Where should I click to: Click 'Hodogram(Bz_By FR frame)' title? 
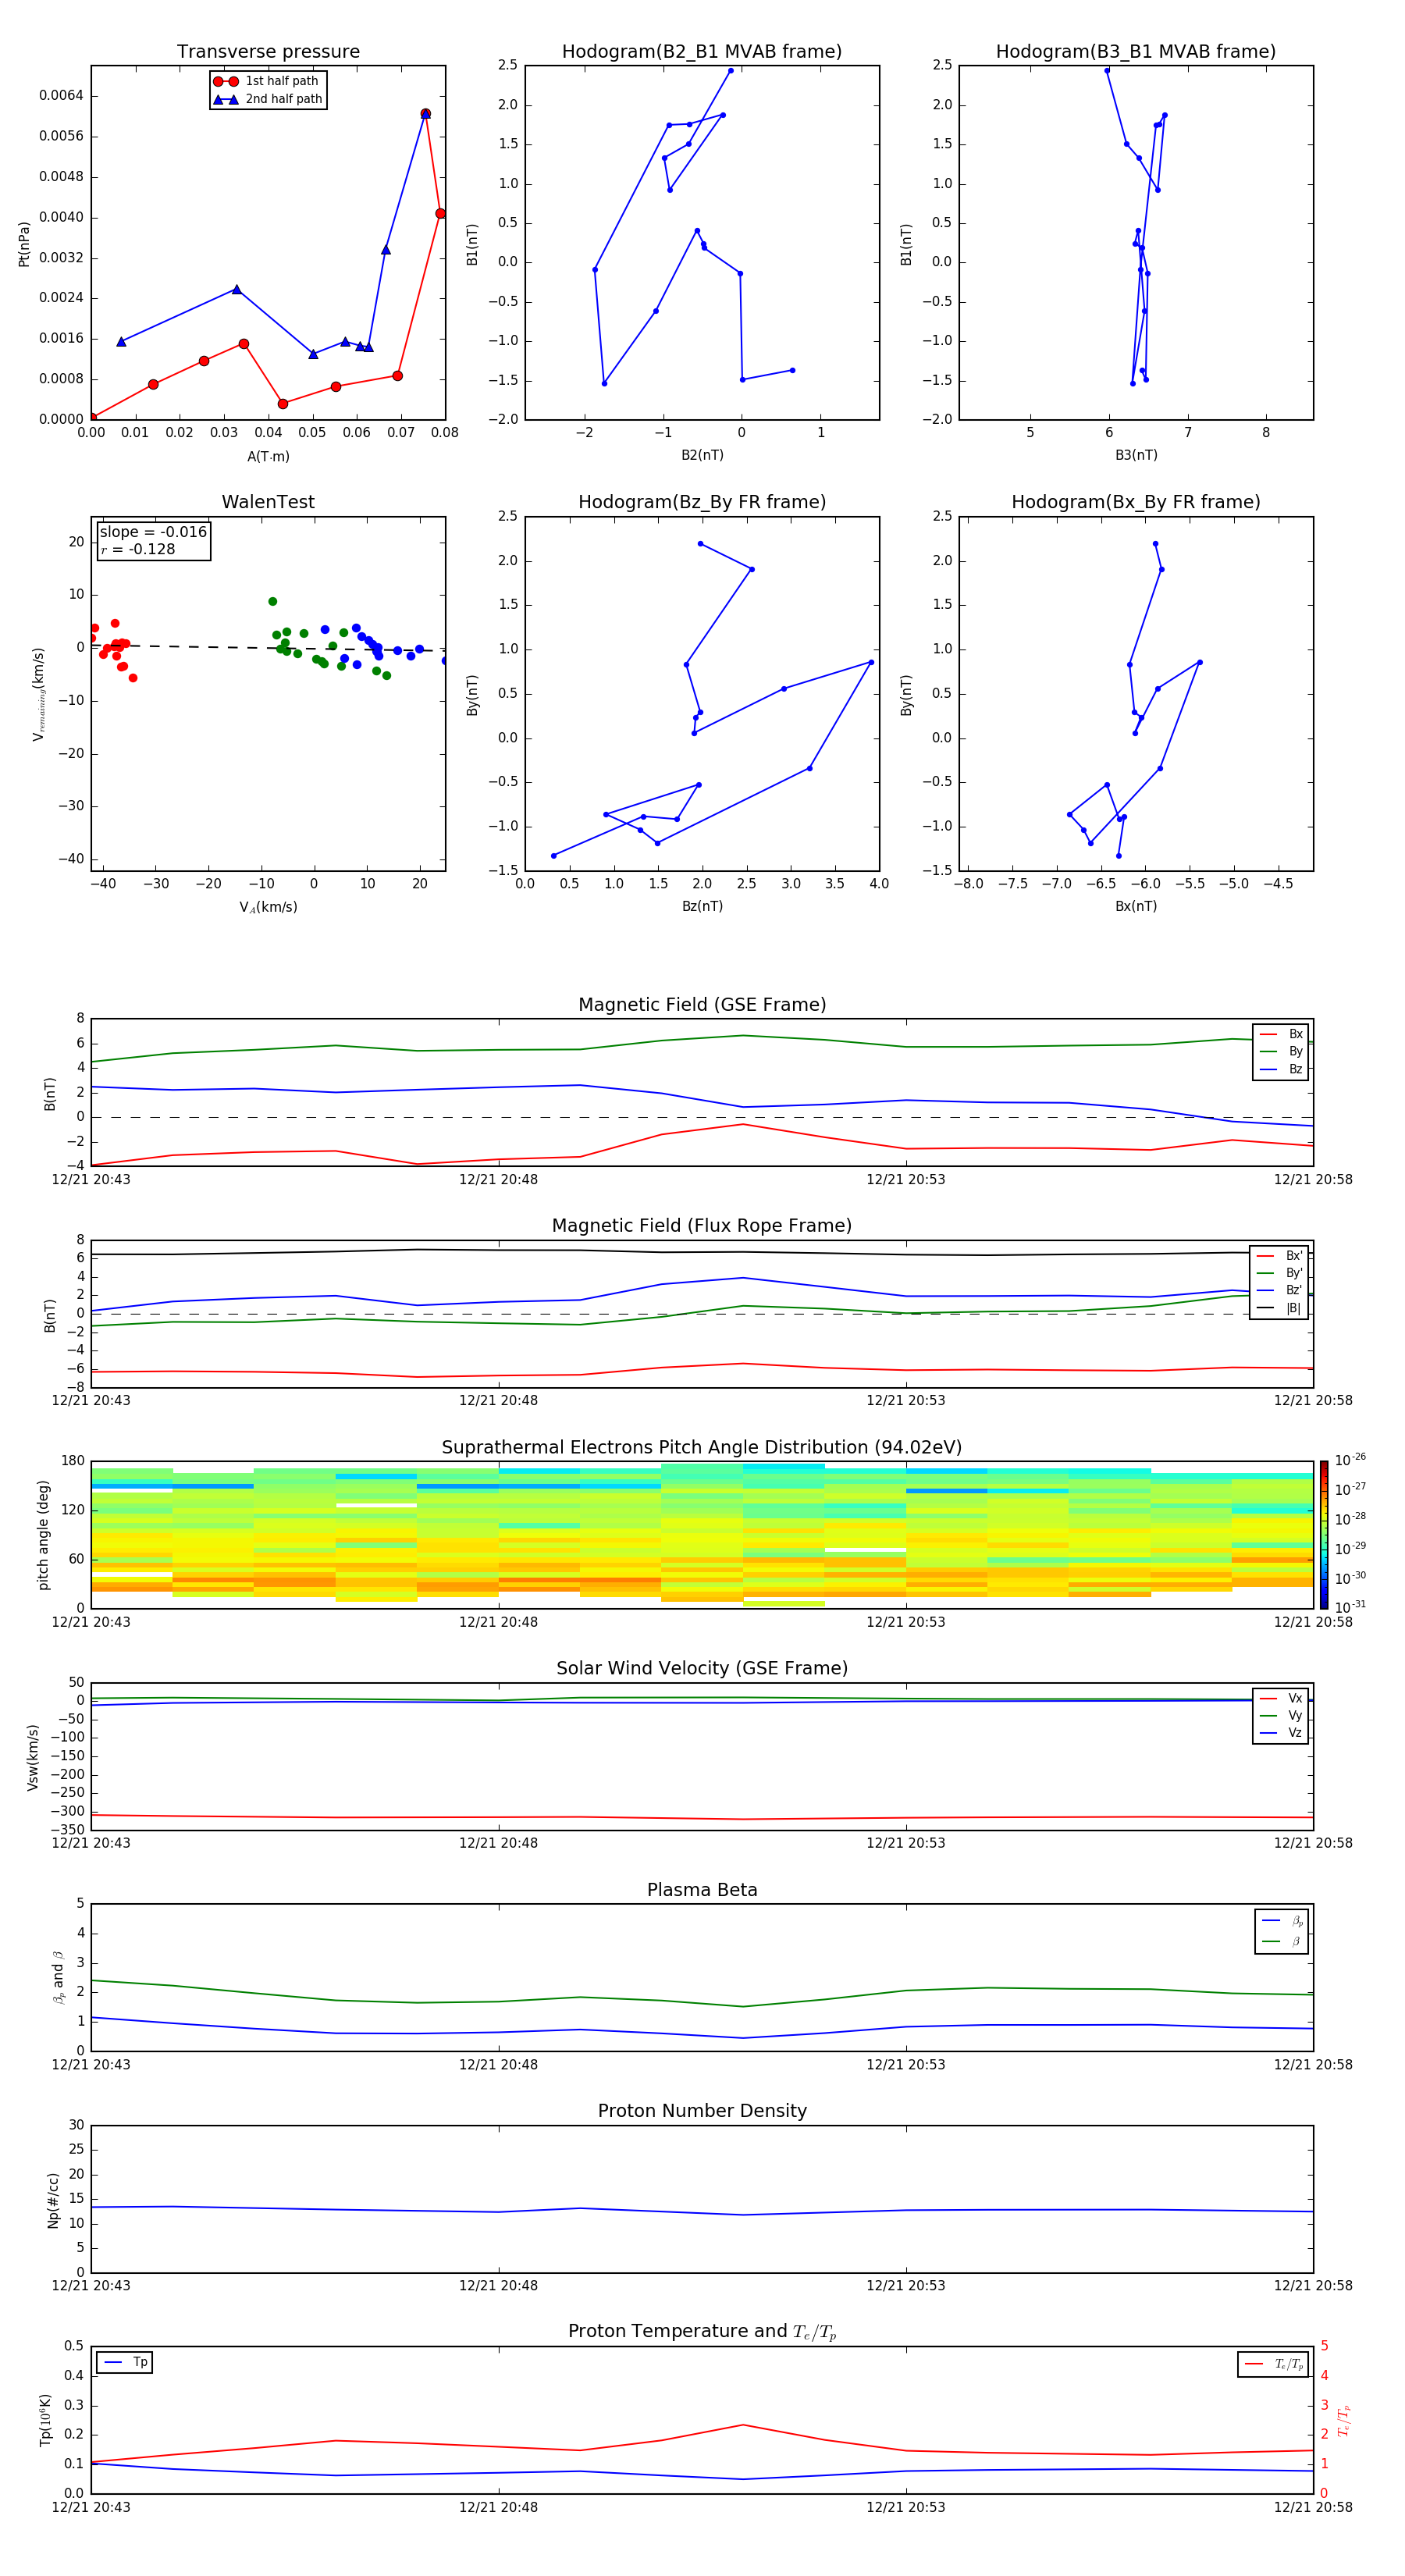point(702,502)
